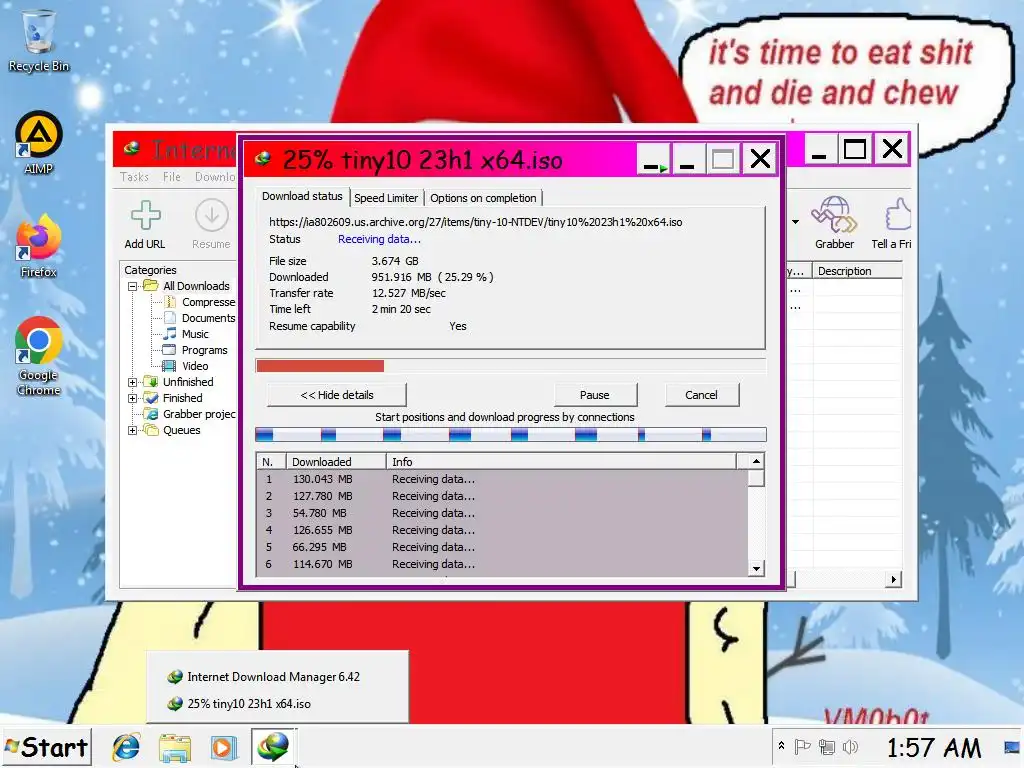This screenshot has height=768, width=1024.
Task: Collapse the All Downloads tree node
Action: tap(133, 286)
